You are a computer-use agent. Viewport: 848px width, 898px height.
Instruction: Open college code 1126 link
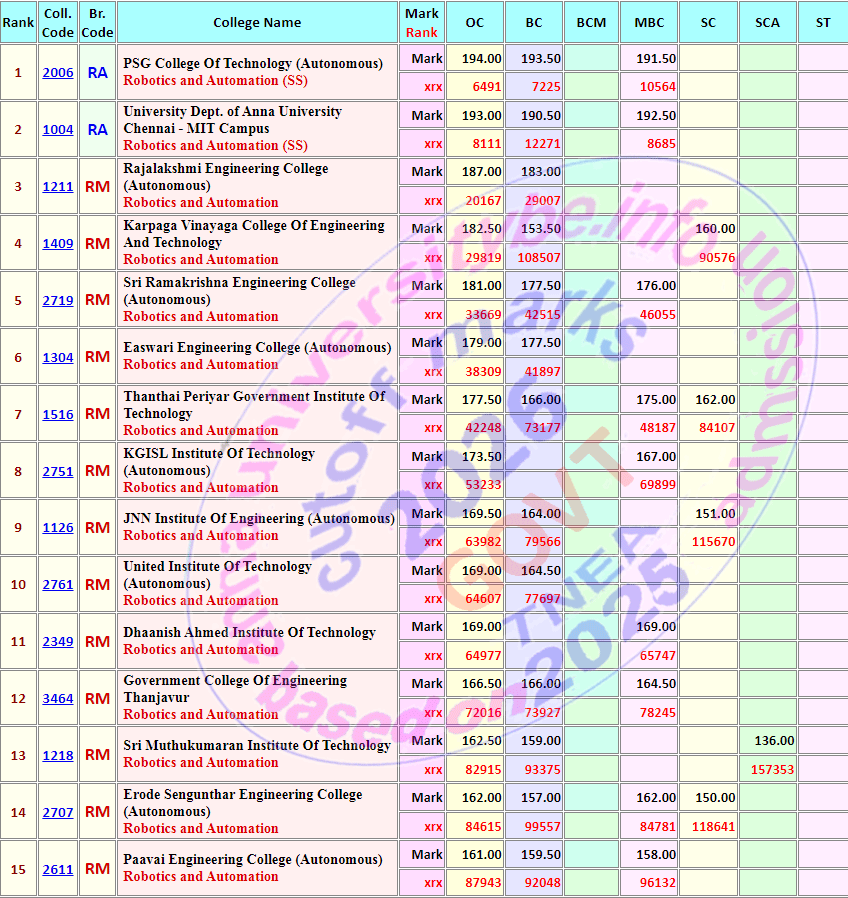(58, 527)
